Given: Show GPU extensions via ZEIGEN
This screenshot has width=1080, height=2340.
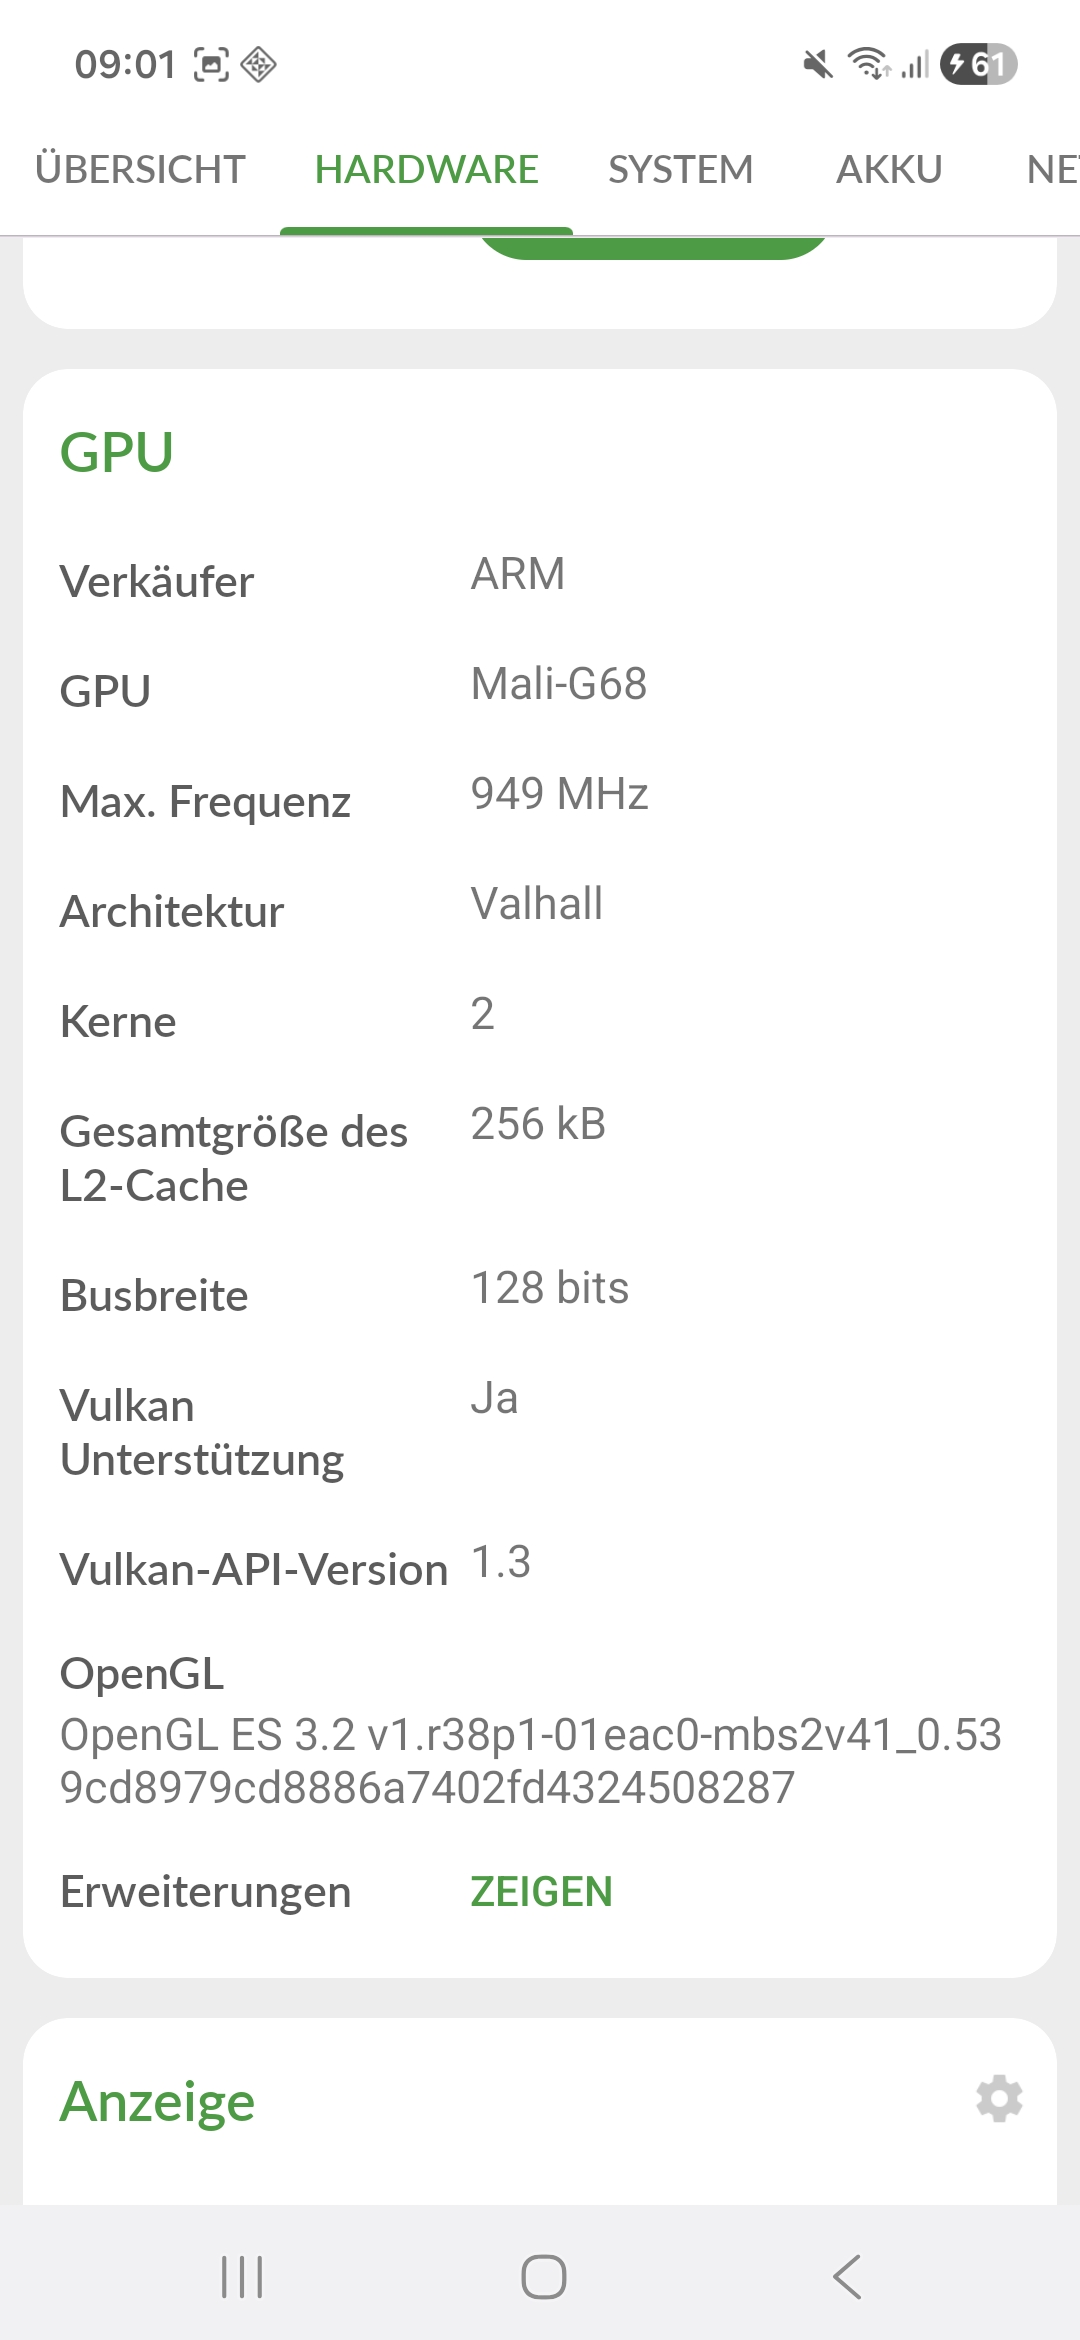Looking at the screenshot, I should point(541,1892).
